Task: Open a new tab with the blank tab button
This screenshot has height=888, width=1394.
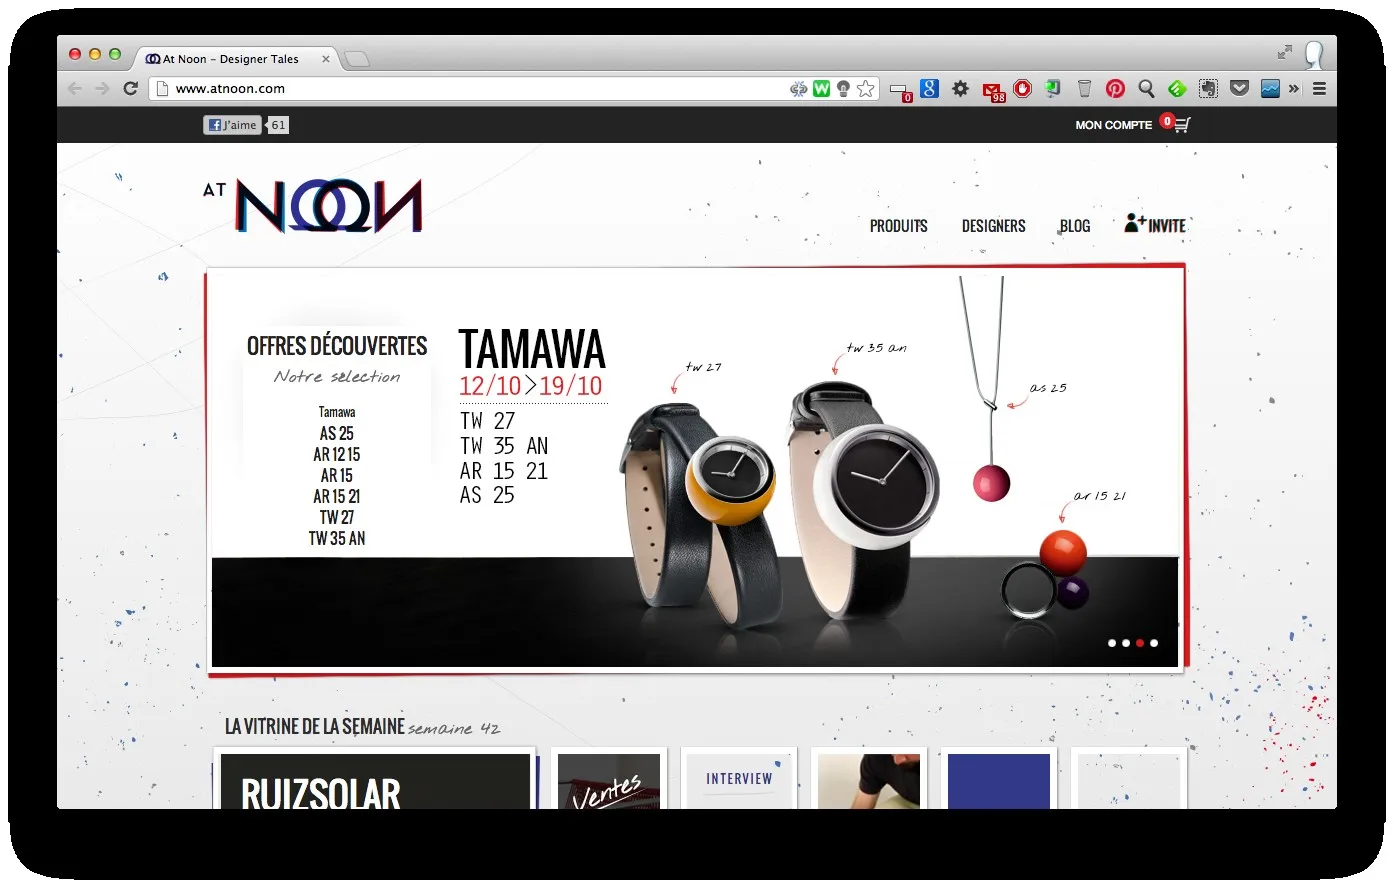Action: click(357, 60)
